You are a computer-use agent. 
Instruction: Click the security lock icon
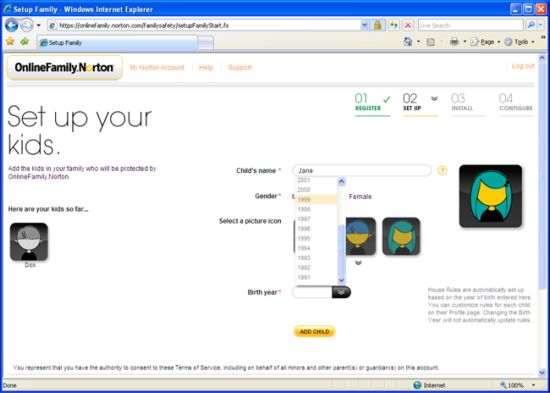pyautogui.click(x=377, y=25)
